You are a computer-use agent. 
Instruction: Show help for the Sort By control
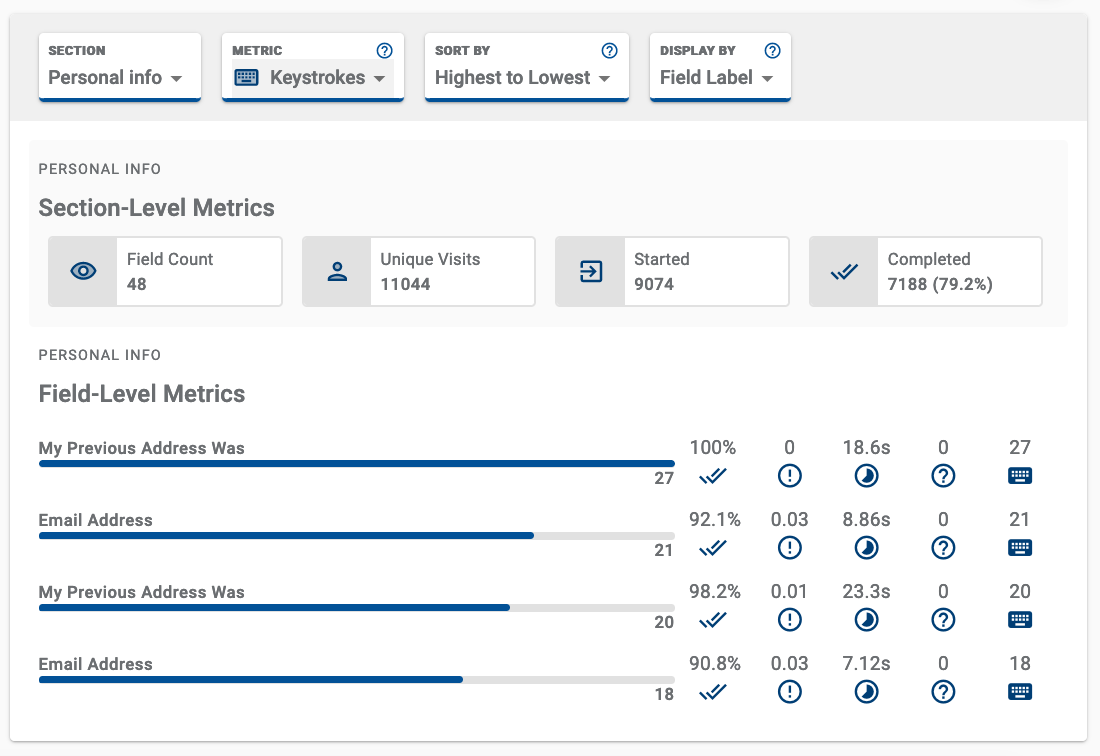coord(610,50)
